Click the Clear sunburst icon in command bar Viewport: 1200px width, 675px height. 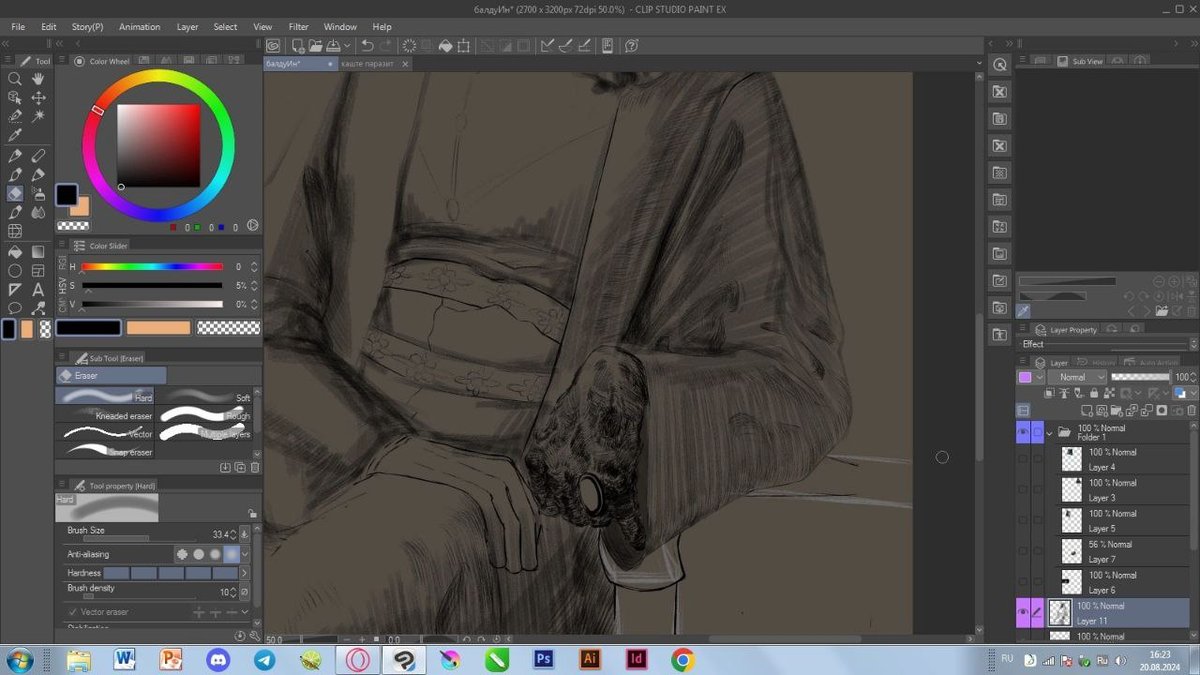409,45
